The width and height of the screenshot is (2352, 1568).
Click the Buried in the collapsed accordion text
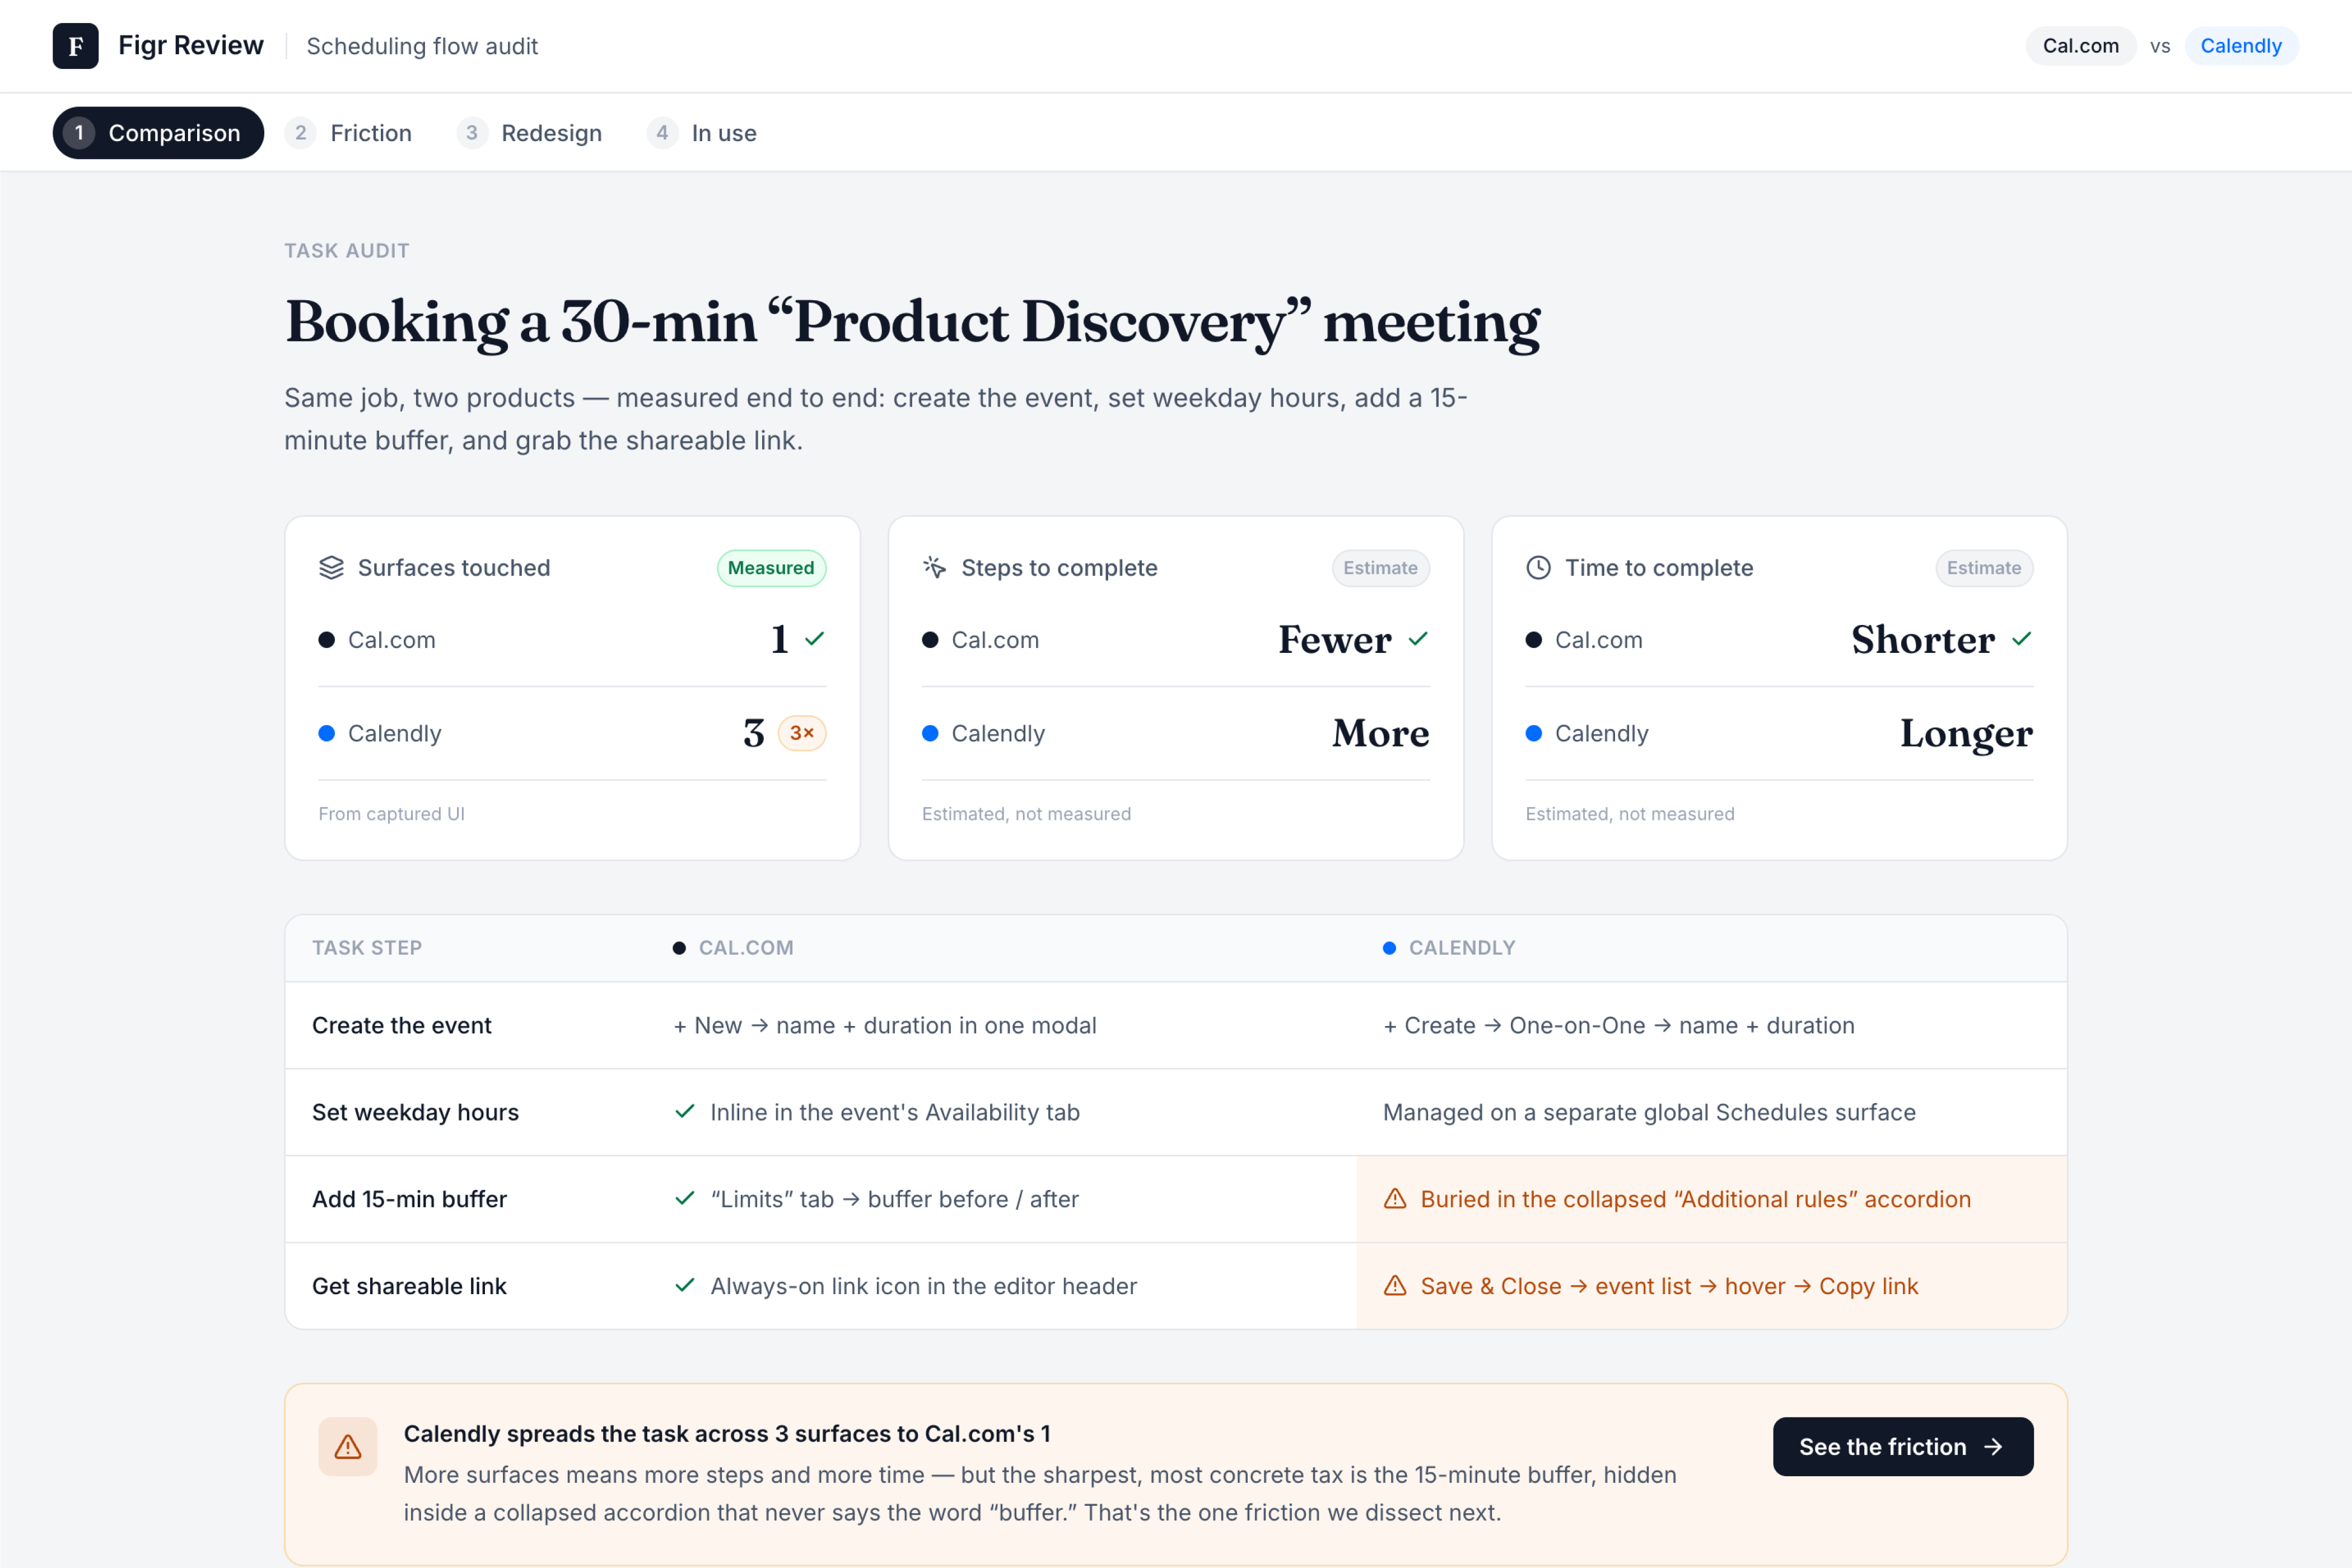1696,1199
